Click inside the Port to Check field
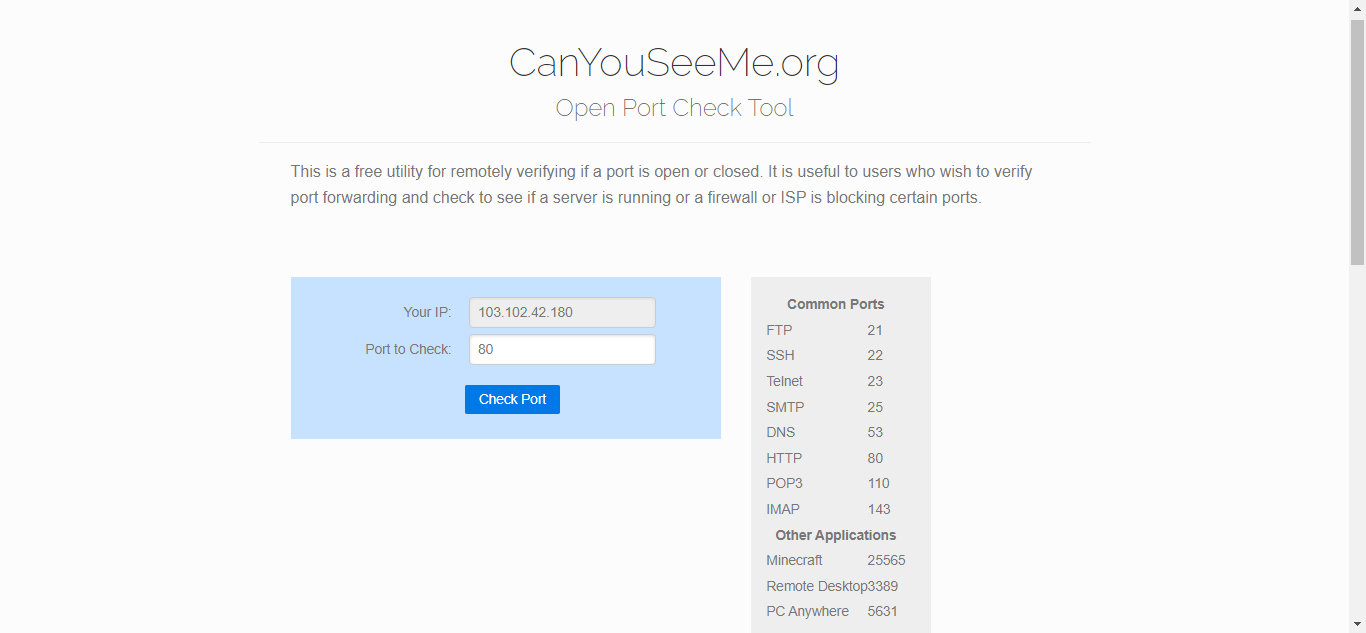 562,349
